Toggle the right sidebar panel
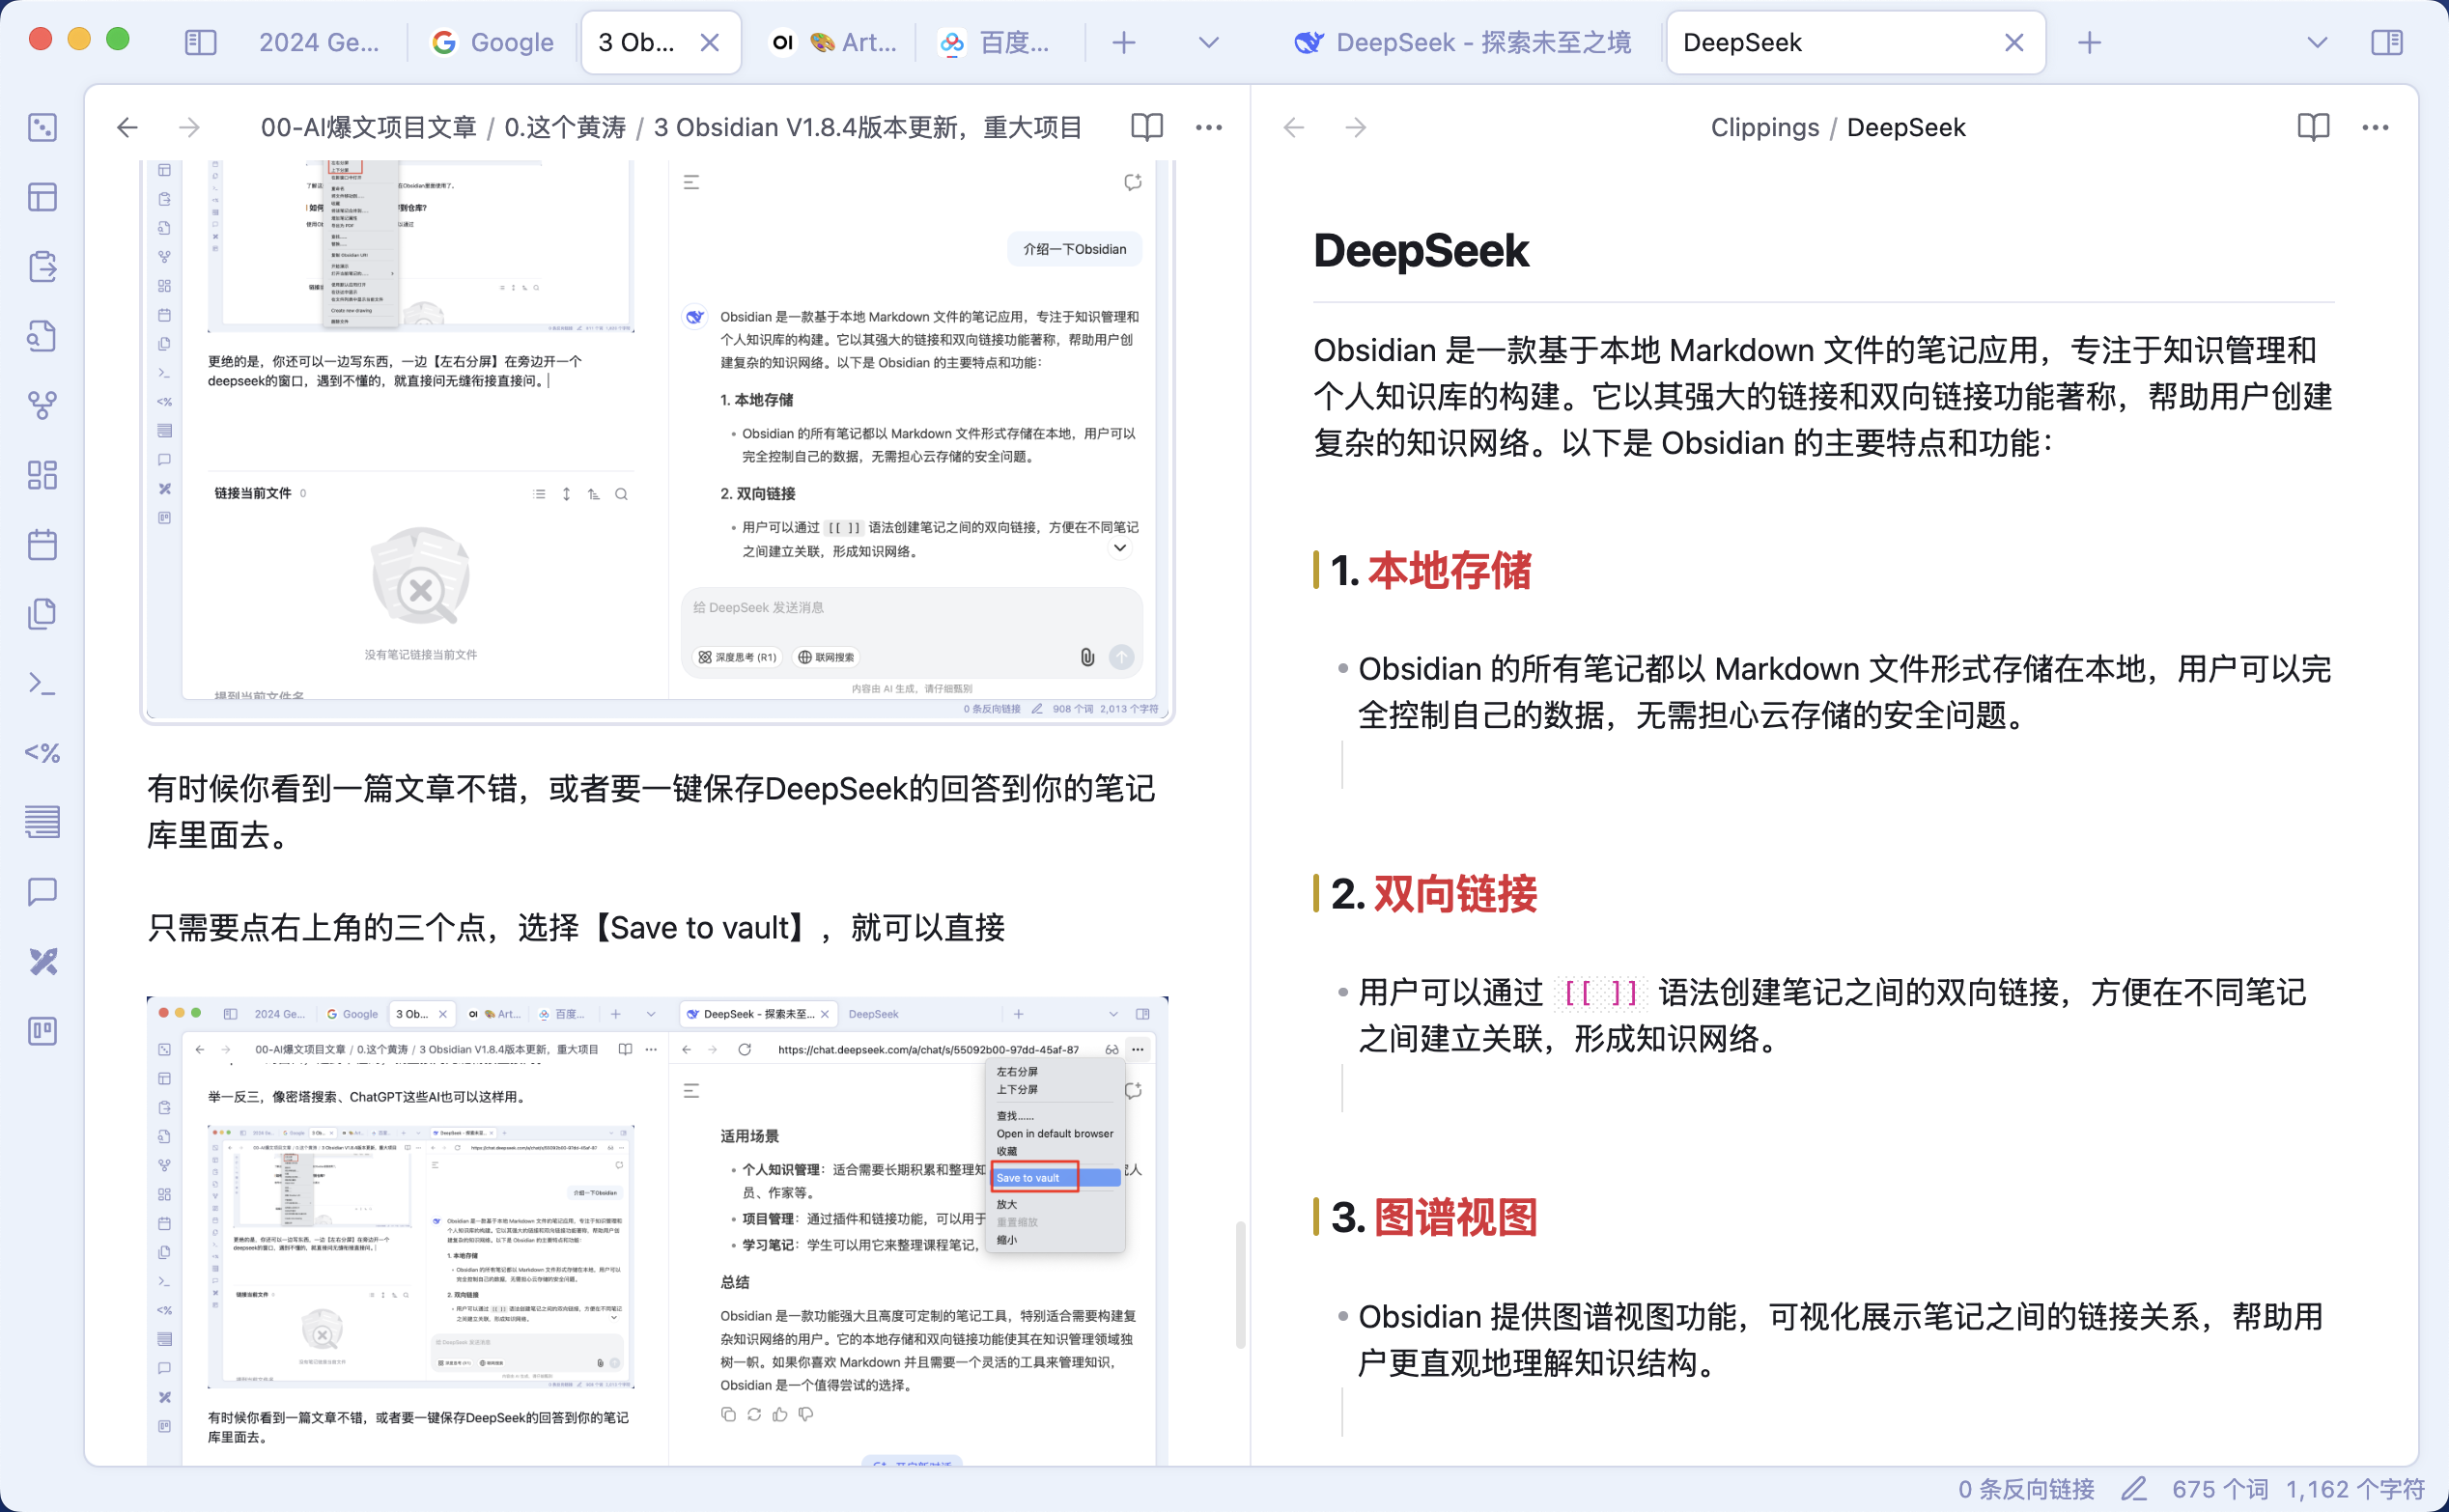Image resolution: width=2449 pixels, height=1512 pixels. 2387,42
